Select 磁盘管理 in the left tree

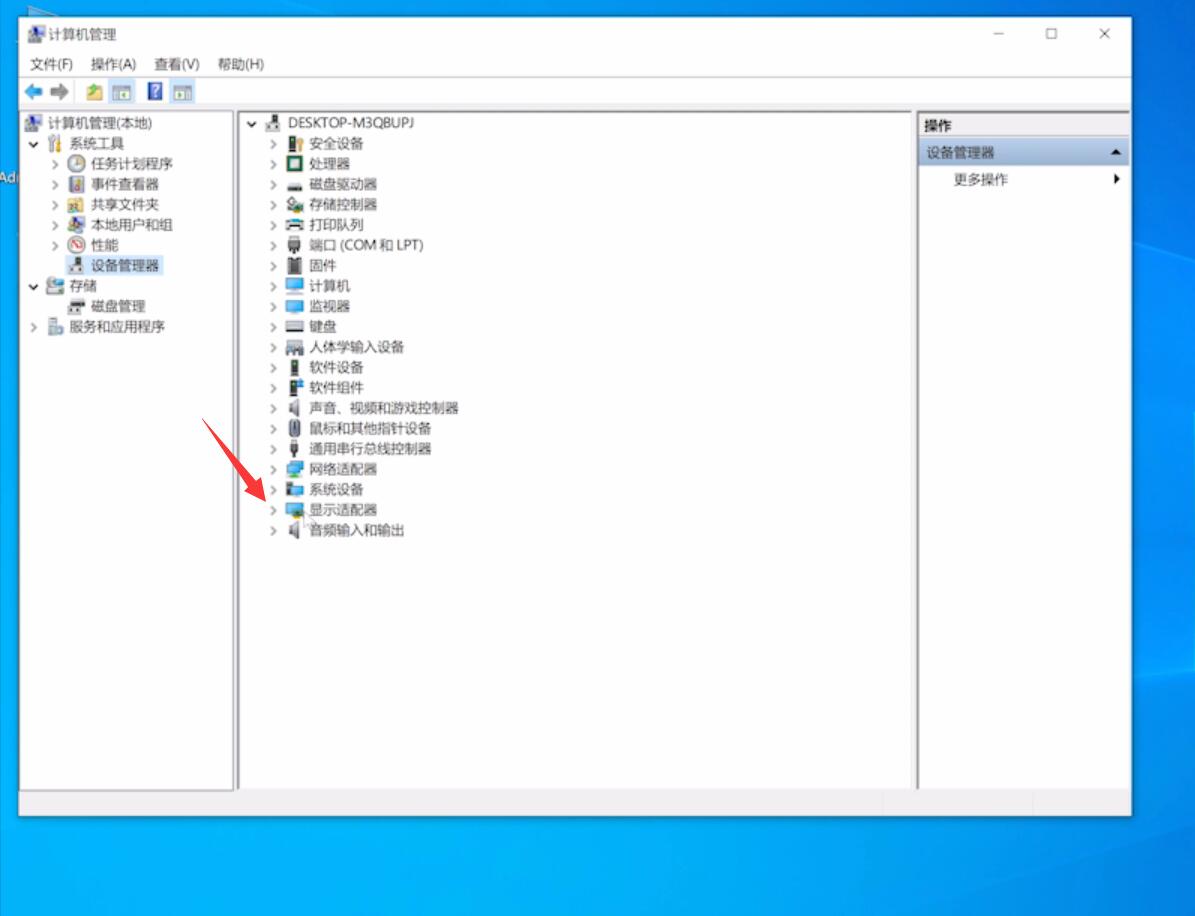(118, 306)
